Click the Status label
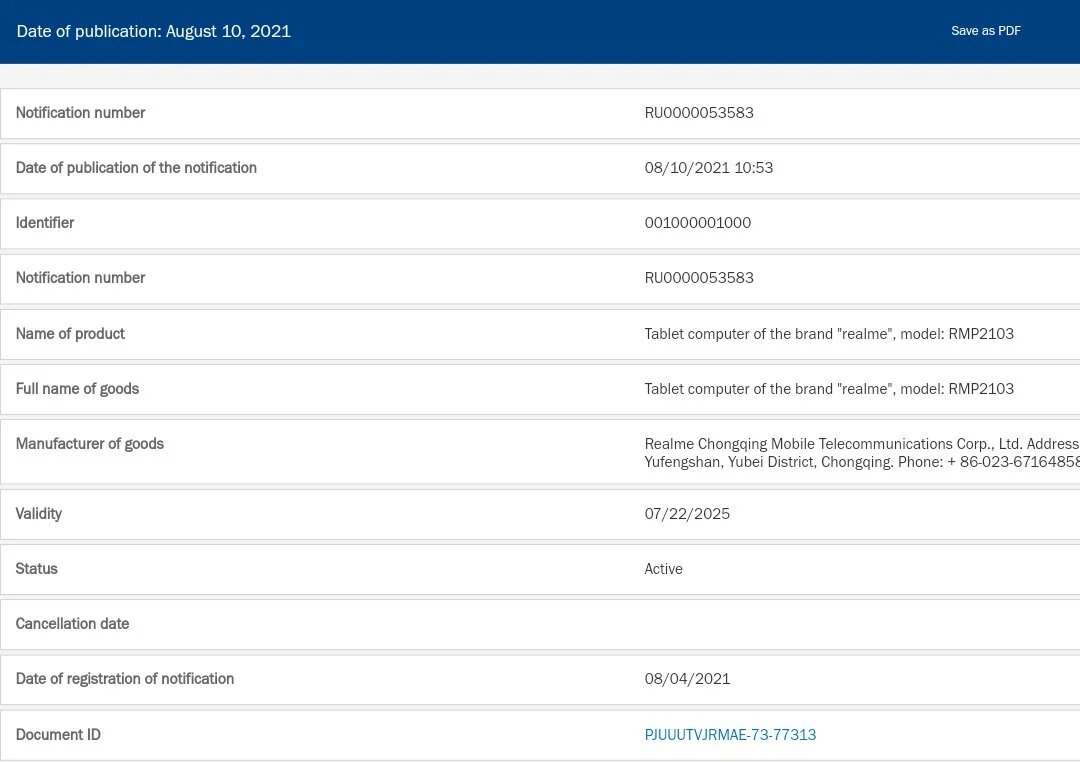This screenshot has width=1080, height=762. (37, 569)
